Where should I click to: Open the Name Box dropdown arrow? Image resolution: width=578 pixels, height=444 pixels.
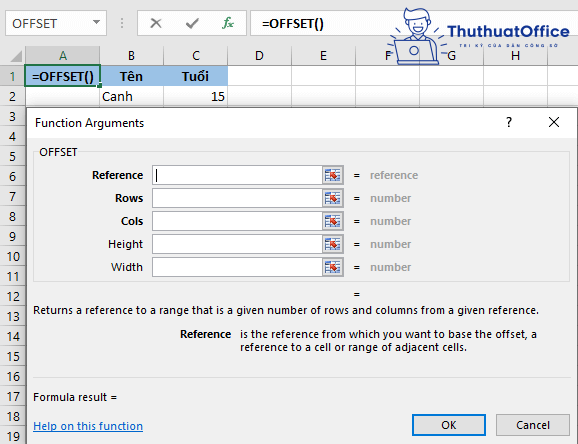pos(97,22)
